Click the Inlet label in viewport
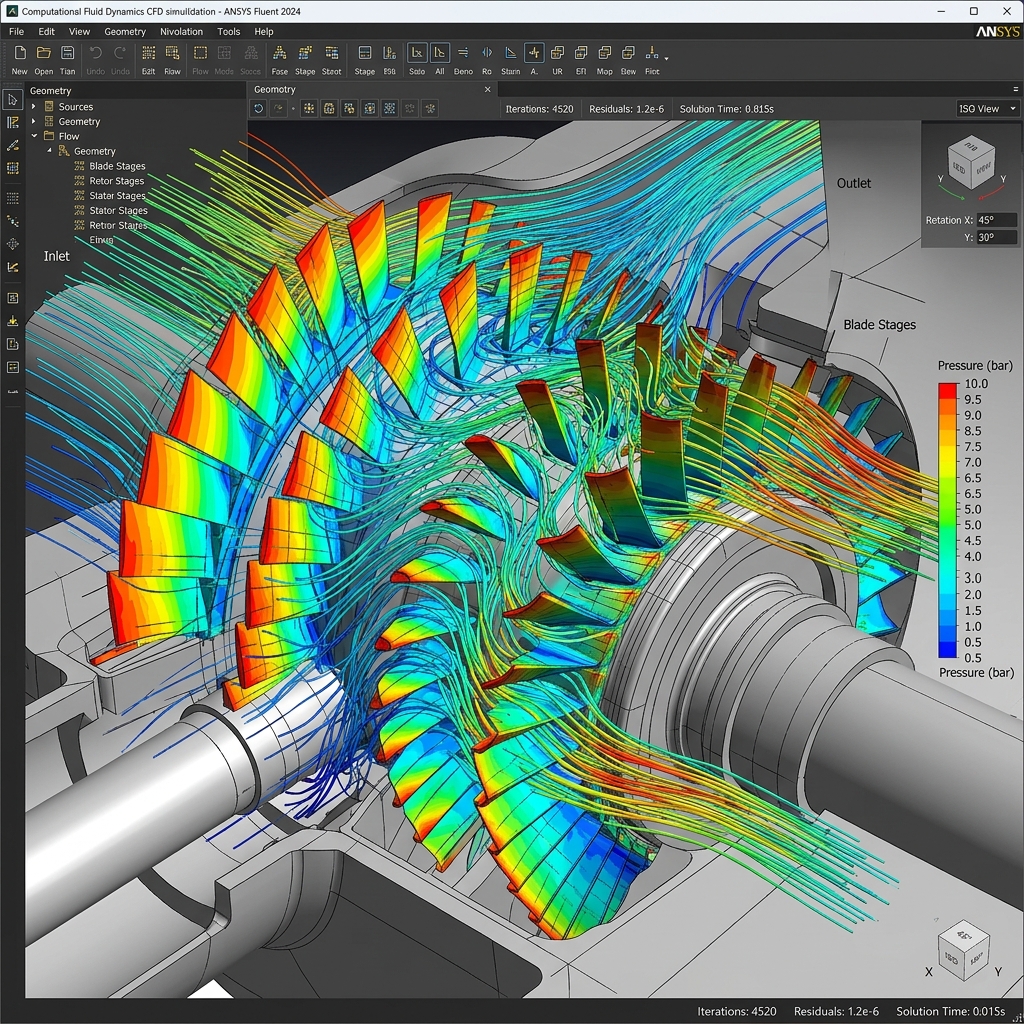Screen dimensions: 1024x1024 click(56, 256)
